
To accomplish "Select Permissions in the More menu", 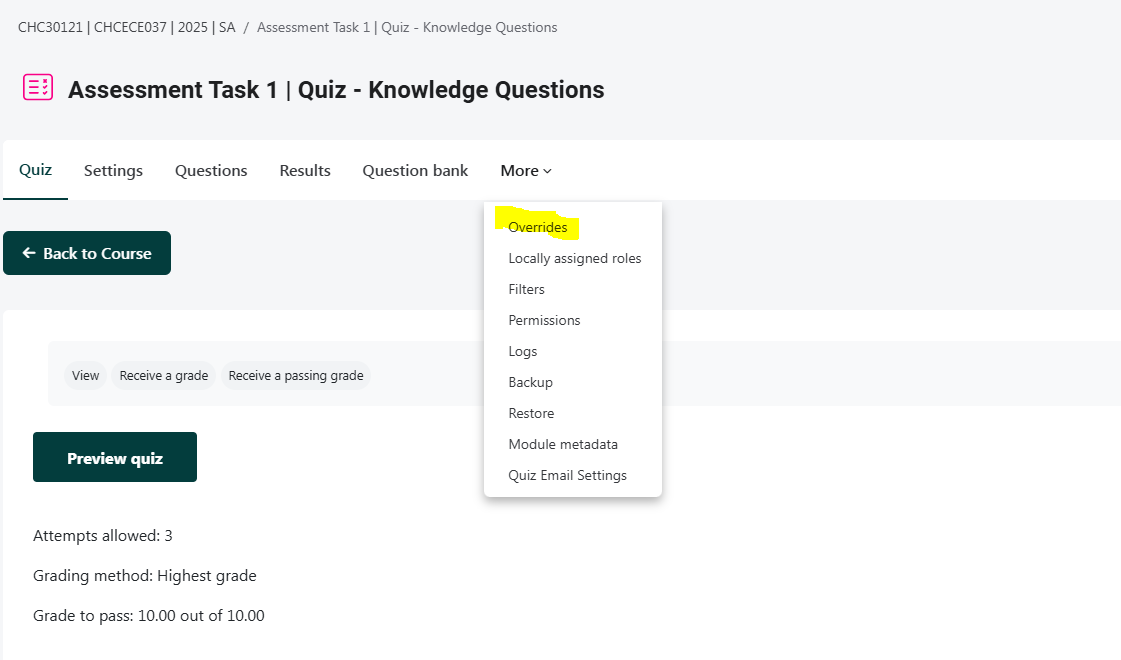I will pos(544,320).
